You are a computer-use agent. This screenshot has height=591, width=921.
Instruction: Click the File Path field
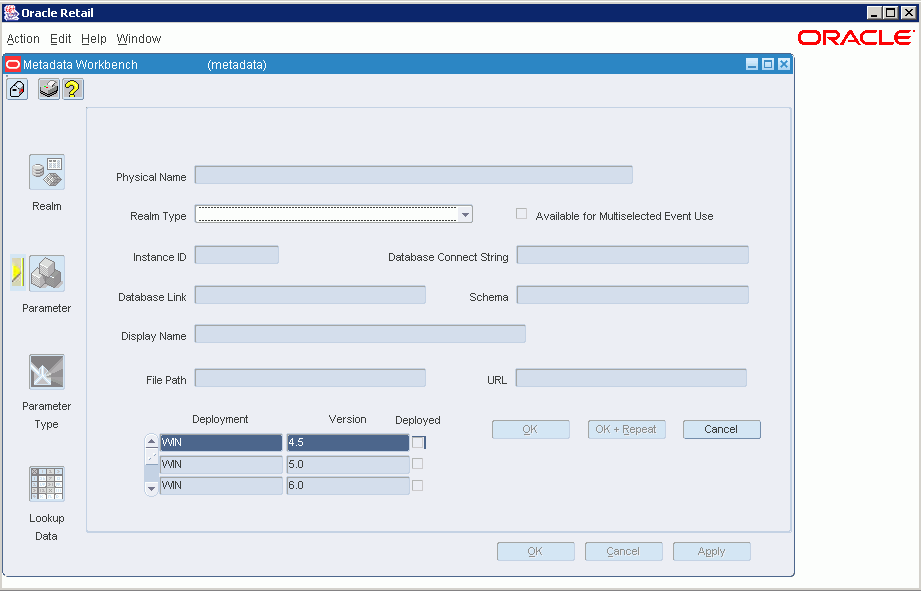[310, 378]
